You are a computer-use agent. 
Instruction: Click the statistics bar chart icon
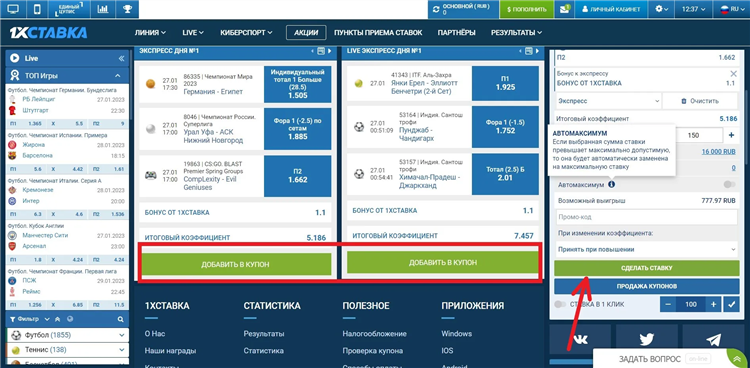[102, 9]
